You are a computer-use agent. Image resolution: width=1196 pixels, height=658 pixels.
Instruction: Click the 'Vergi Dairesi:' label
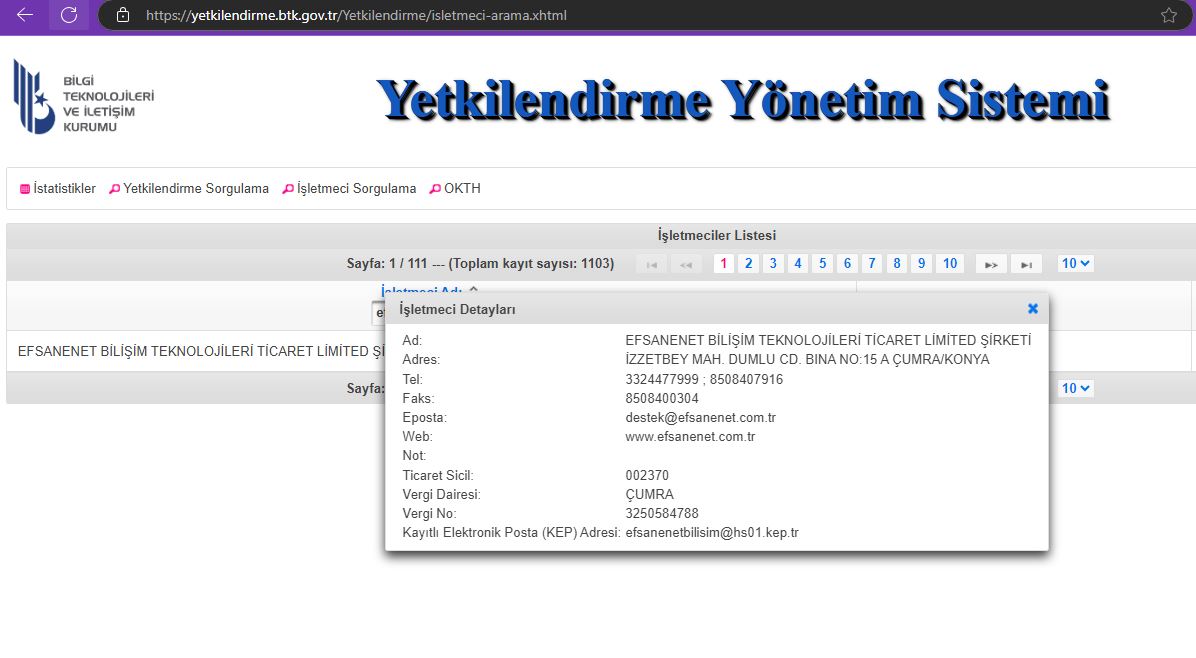pyautogui.click(x=441, y=495)
